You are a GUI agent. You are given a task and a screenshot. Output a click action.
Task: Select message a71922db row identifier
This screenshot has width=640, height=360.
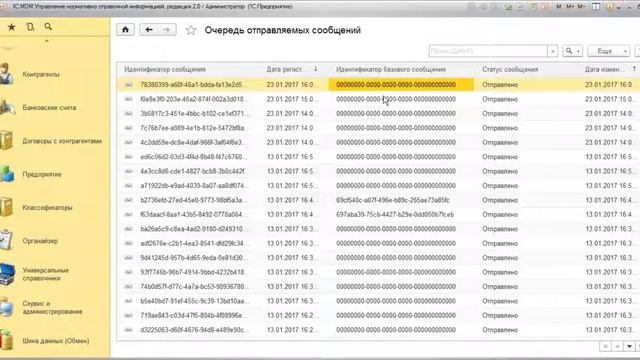pyautogui.click(x=194, y=186)
